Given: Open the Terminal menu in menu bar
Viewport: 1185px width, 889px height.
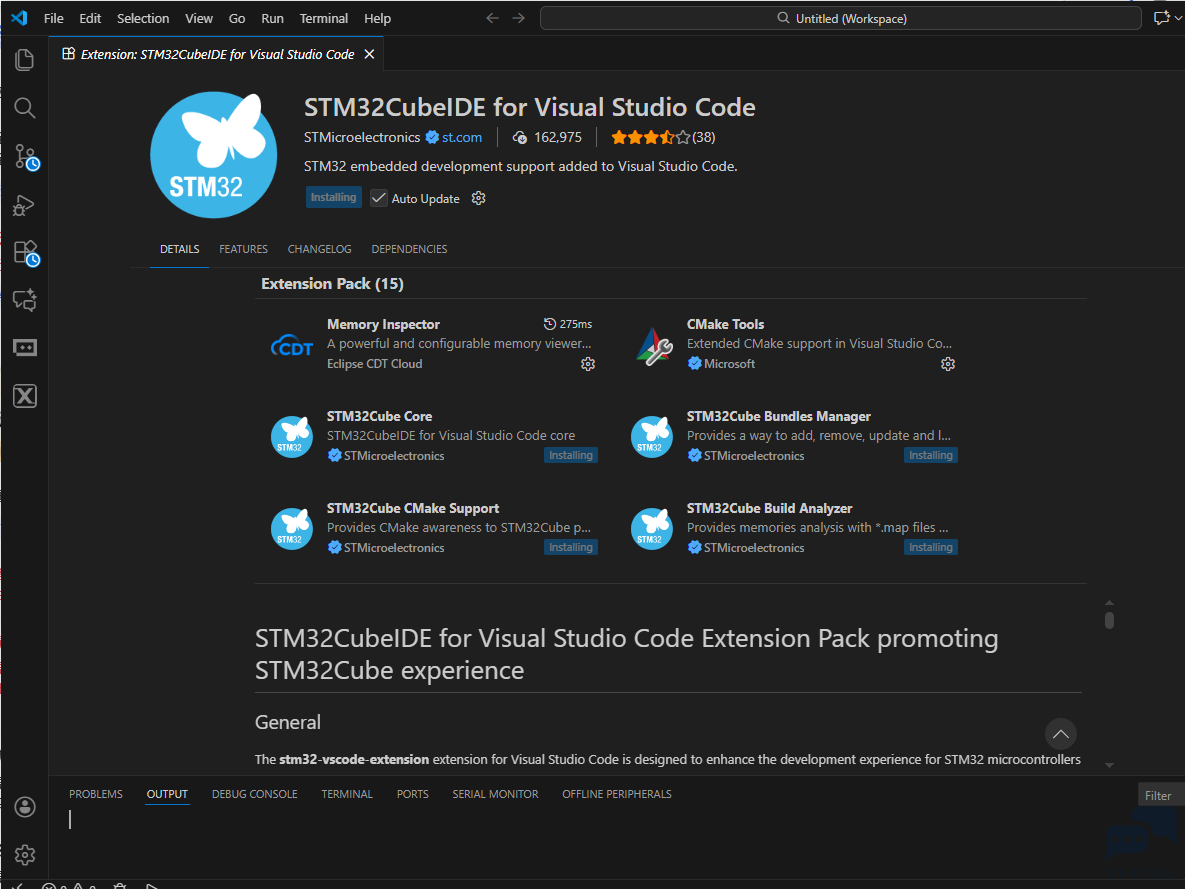Looking at the screenshot, I should [x=323, y=18].
